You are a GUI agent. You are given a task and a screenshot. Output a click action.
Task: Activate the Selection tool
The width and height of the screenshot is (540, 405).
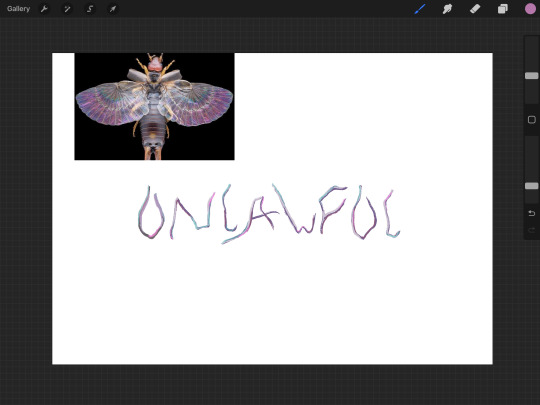pos(90,9)
